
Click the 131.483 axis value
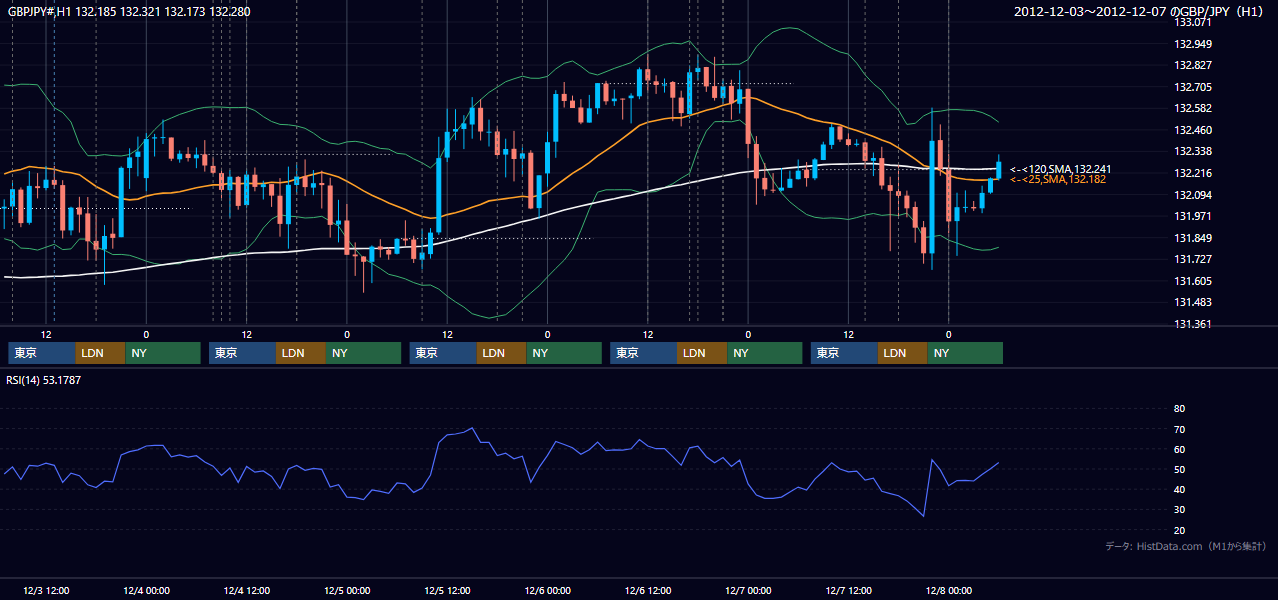pos(1193,302)
